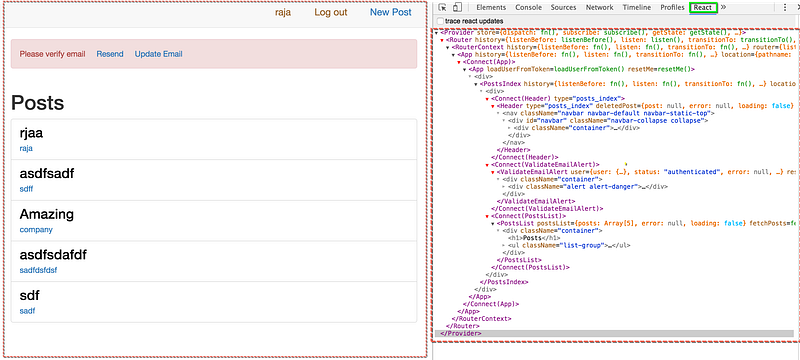This screenshot has height=360, width=800.
Task: Open the asdfsdafdf post
Action: (53, 255)
